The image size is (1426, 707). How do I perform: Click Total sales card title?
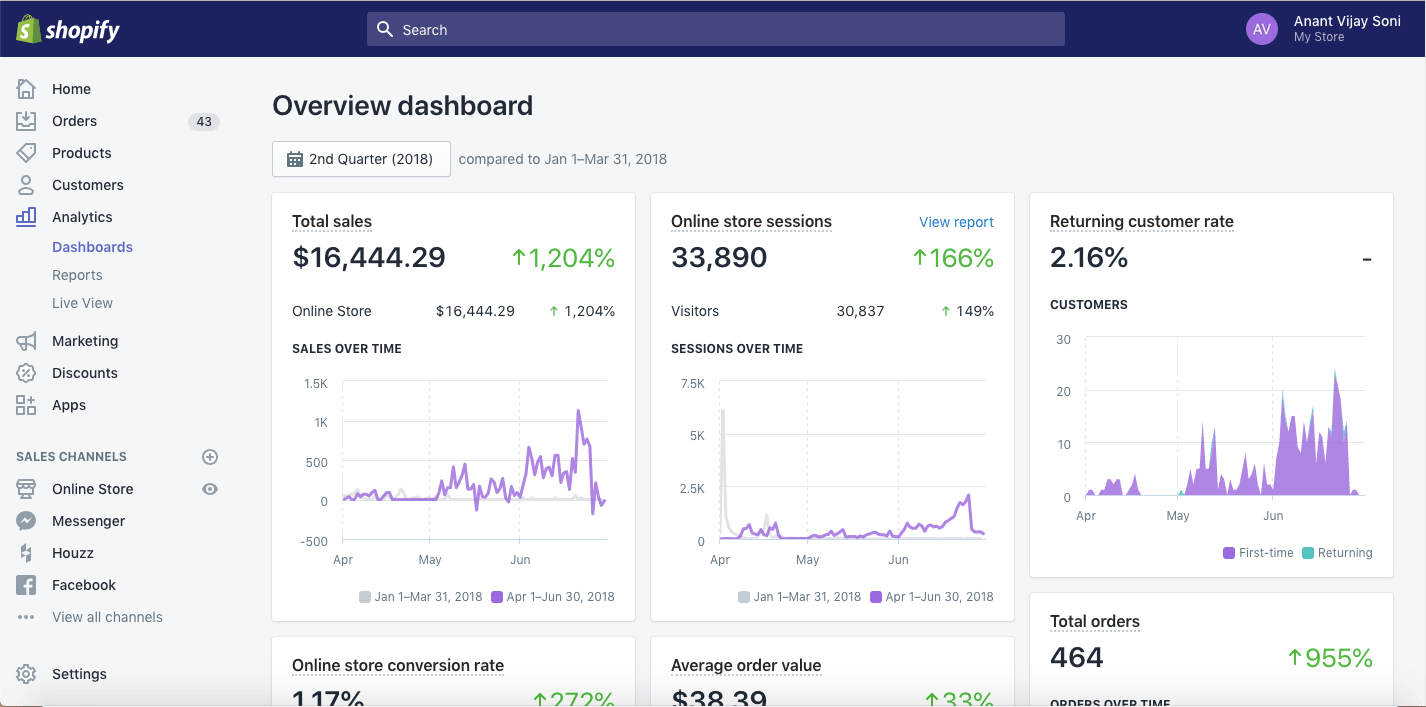(332, 222)
